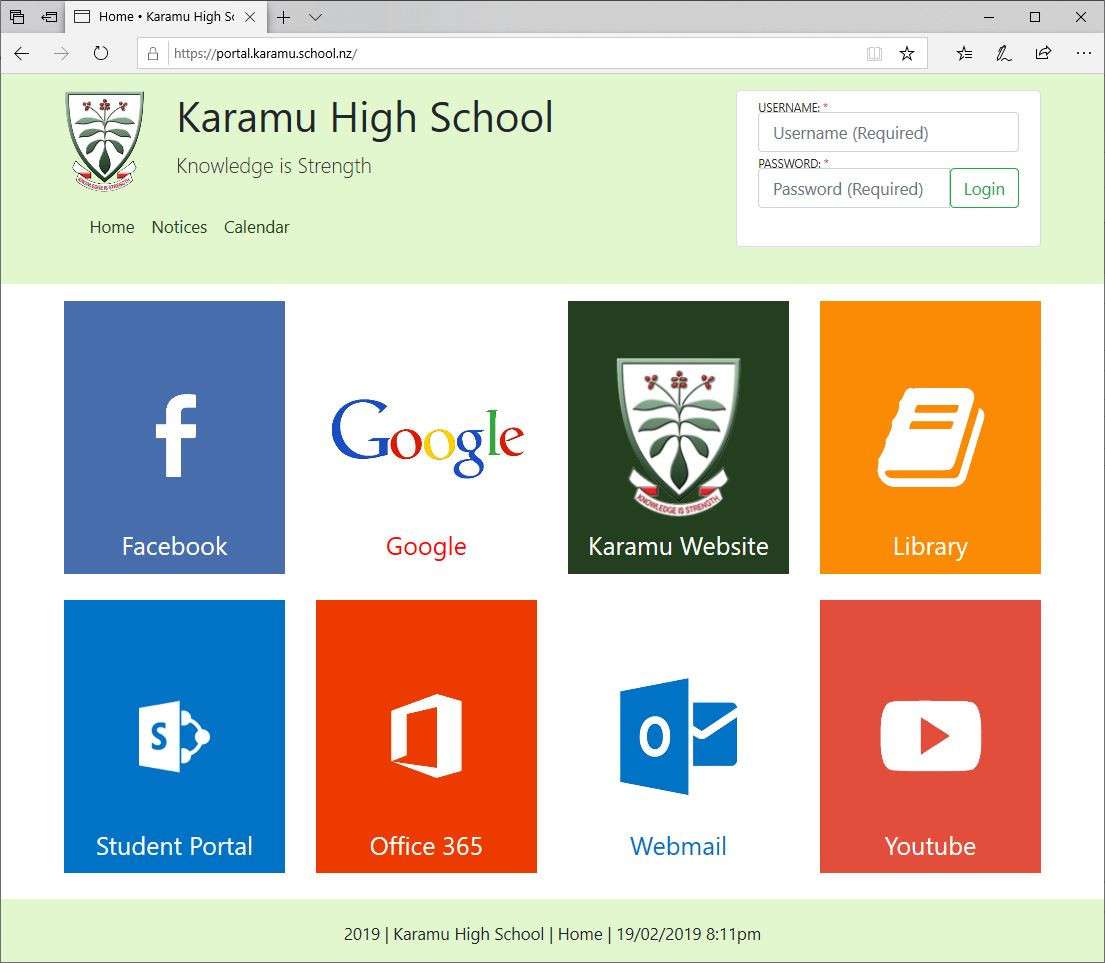This screenshot has width=1105, height=963.
Task: Click the address bar URL
Action: (x=265, y=54)
